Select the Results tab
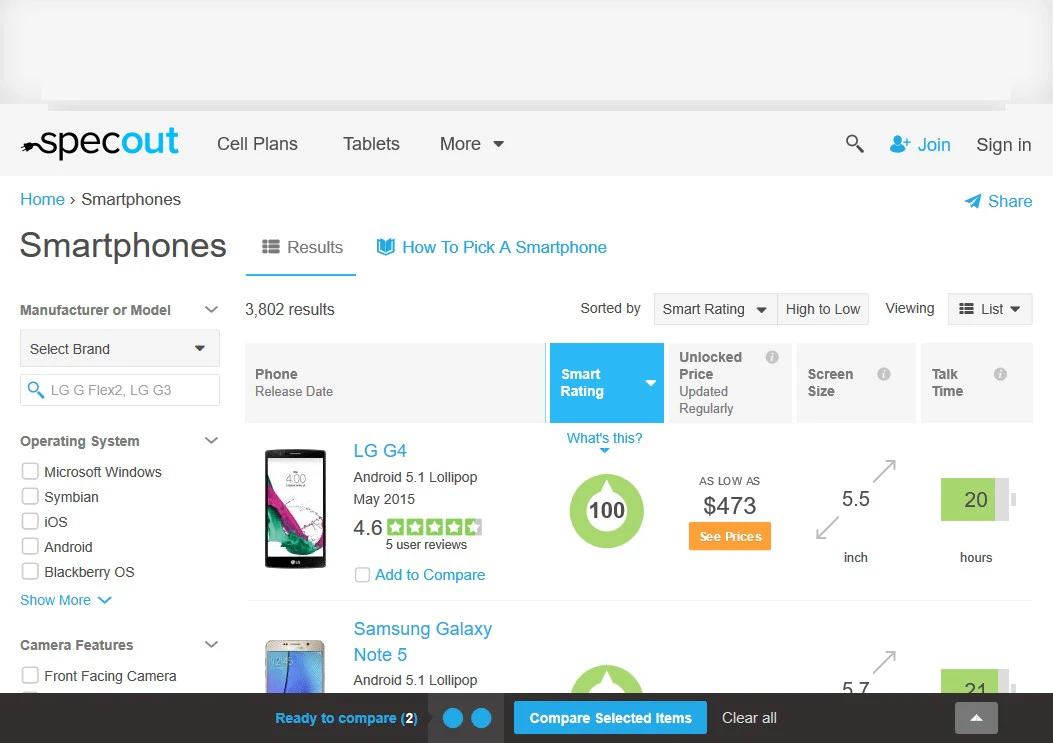This screenshot has width=1053, height=743. (x=302, y=247)
